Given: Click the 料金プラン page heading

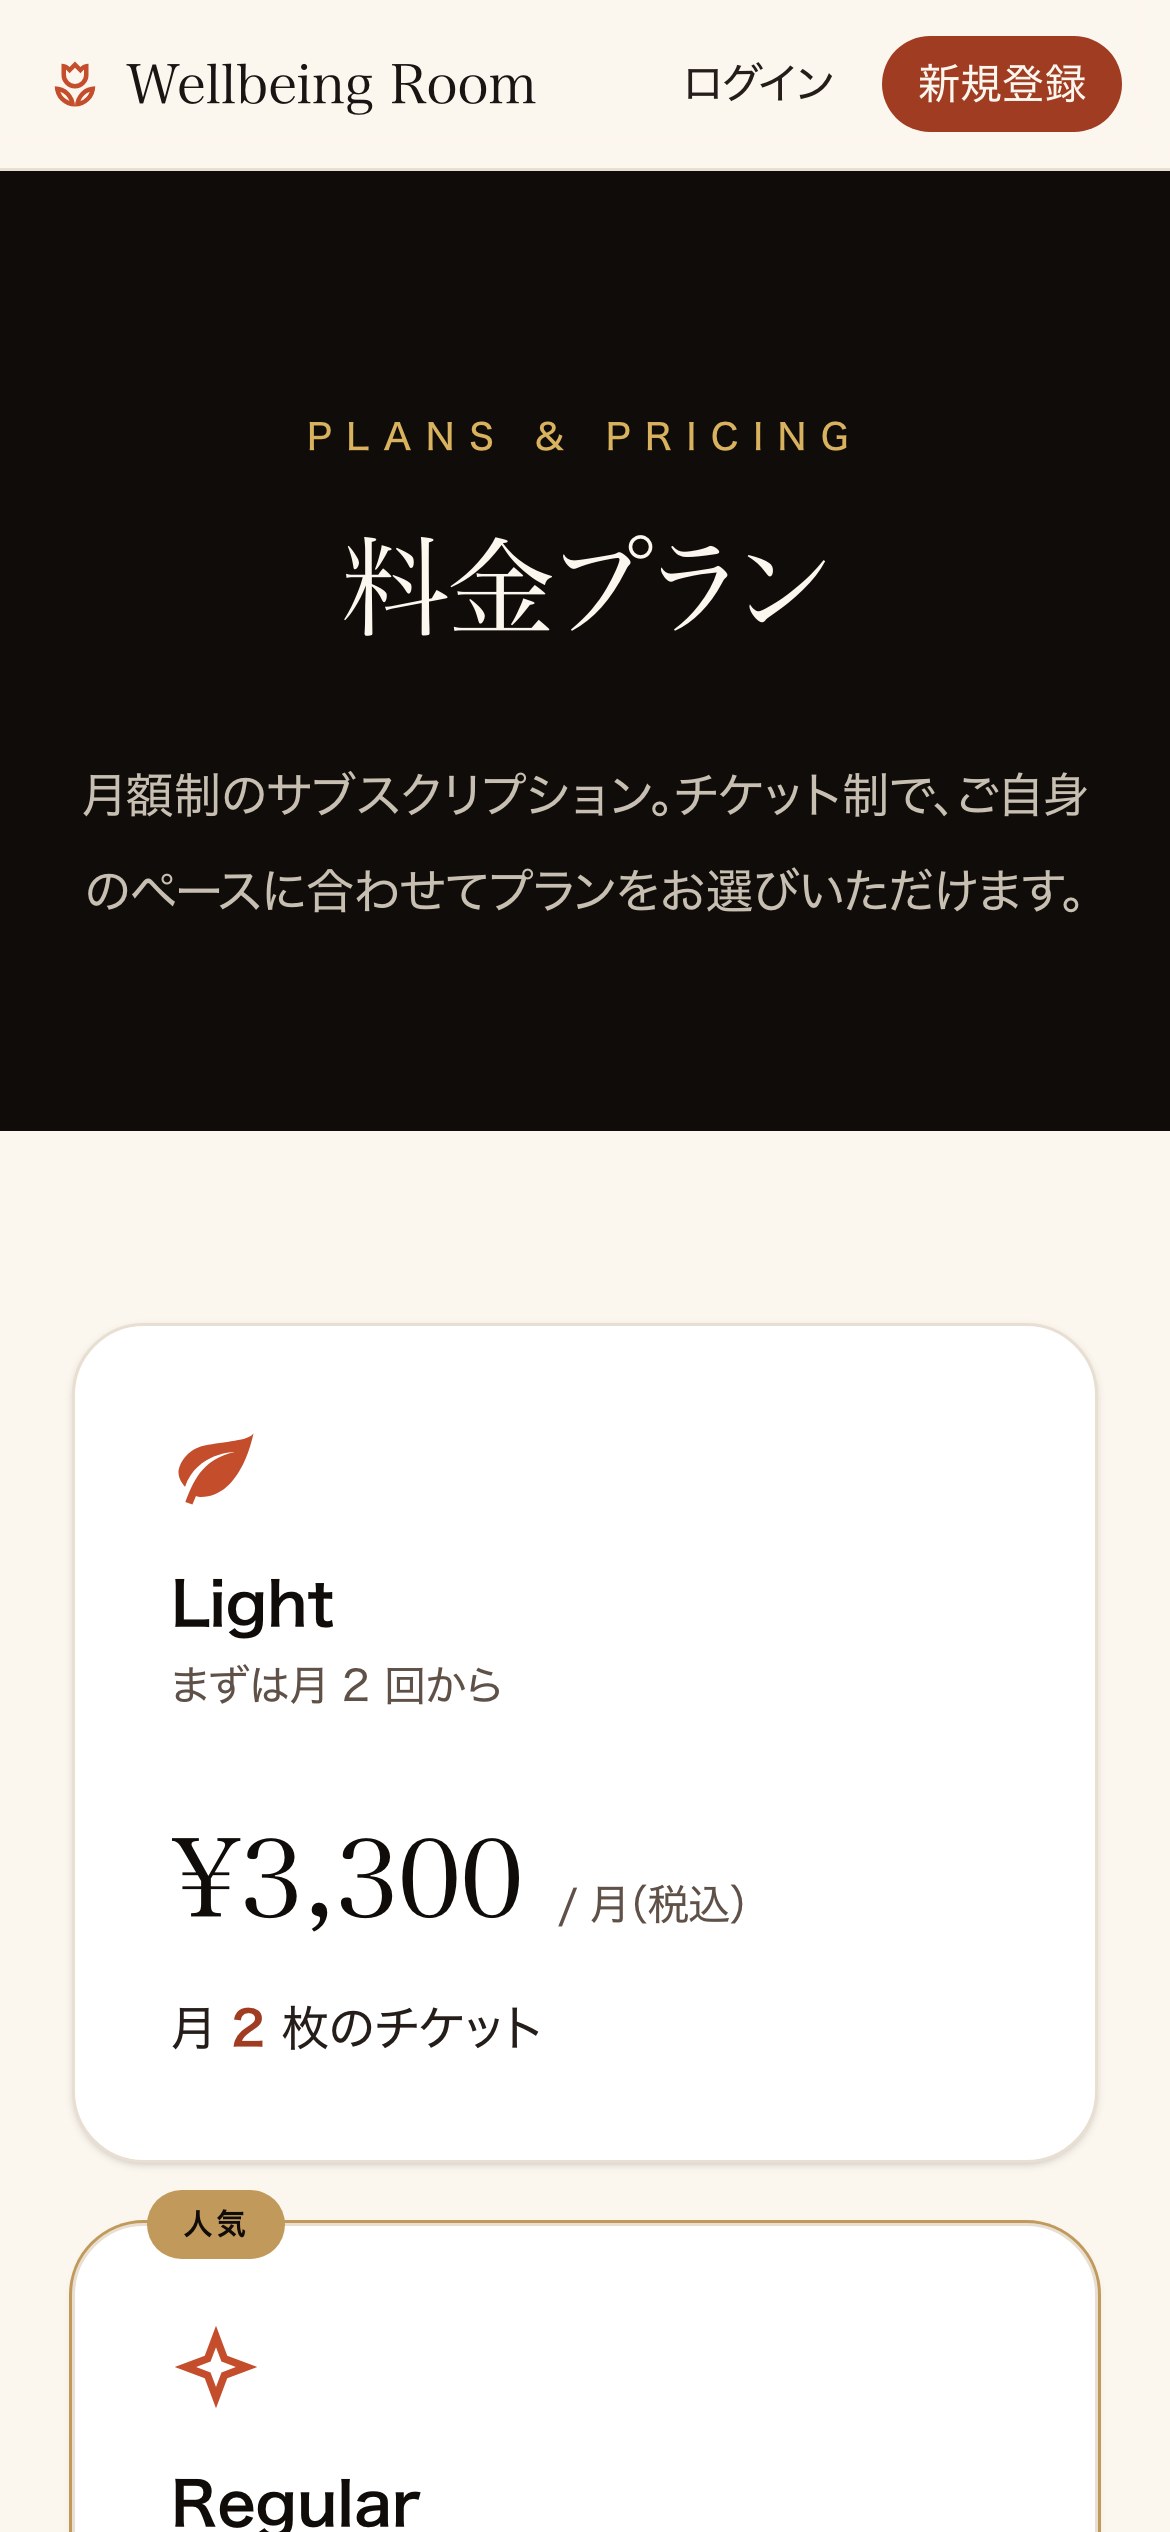Looking at the screenshot, I should [585, 586].
